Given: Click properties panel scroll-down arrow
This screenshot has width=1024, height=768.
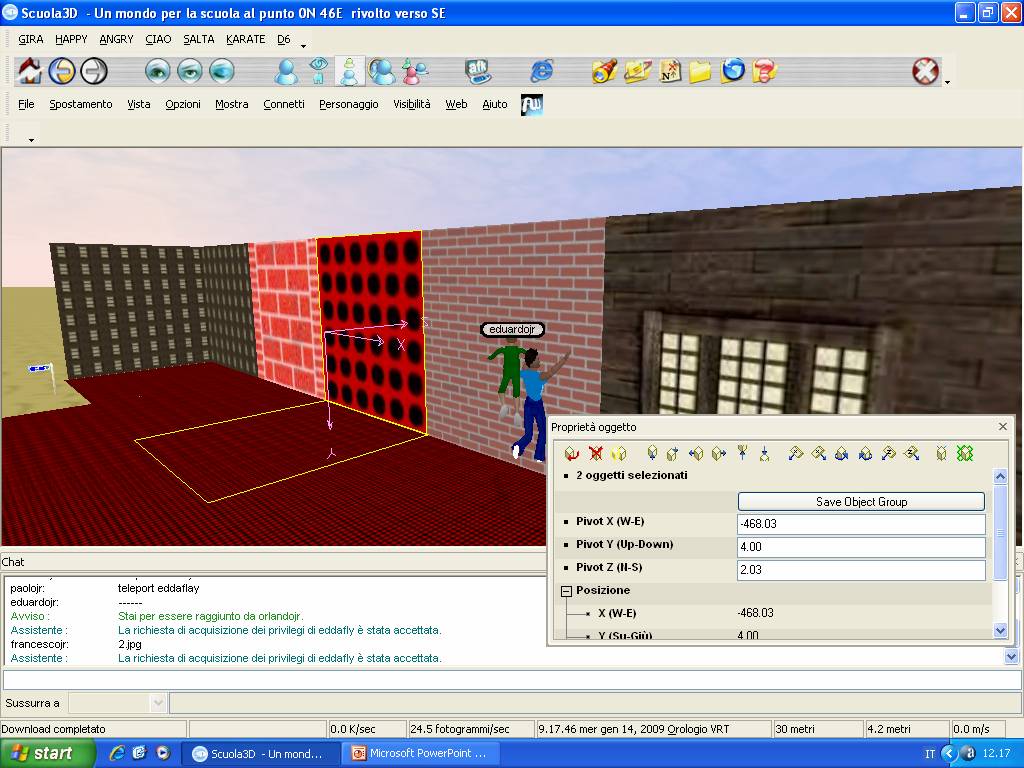Looking at the screenshot, I should click(1000, 630).
